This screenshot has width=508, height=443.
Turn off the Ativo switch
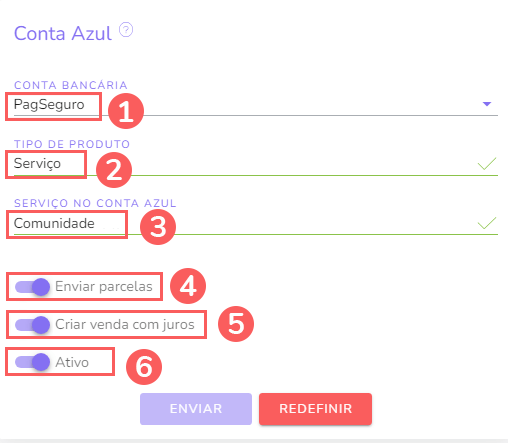33,362
